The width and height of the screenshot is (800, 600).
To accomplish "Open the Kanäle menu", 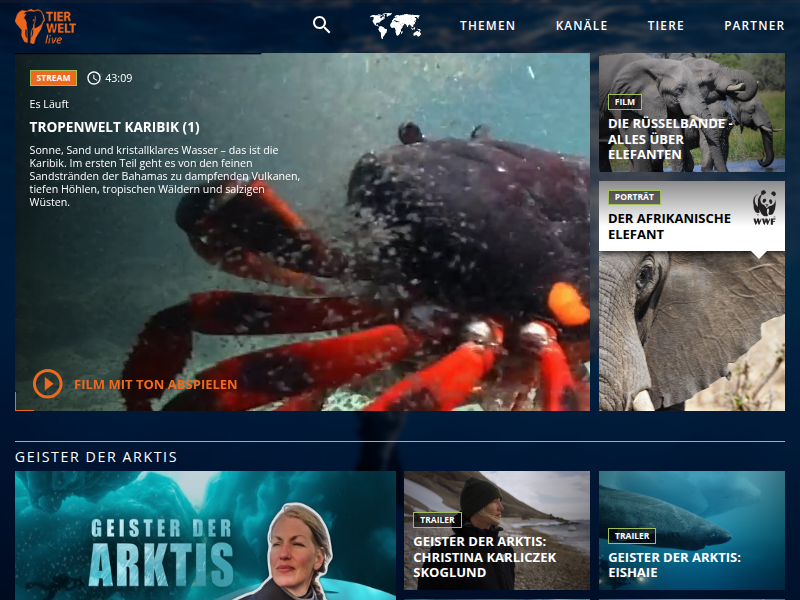I will coord(581,26).
